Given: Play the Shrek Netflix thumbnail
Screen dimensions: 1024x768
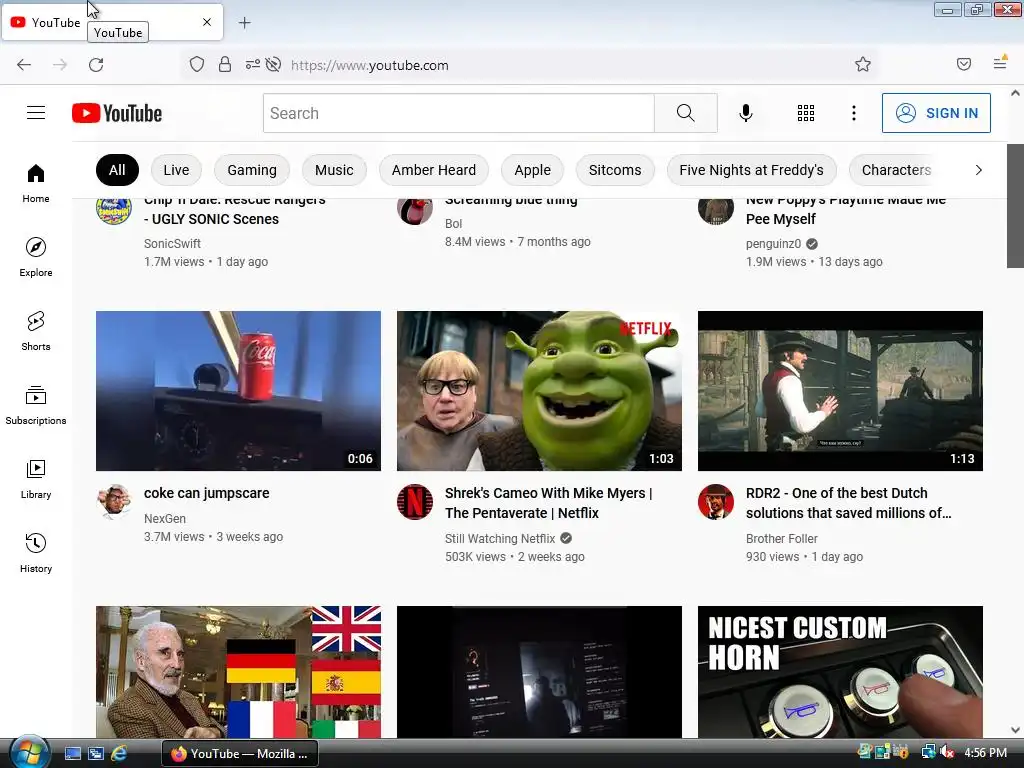Looking at the screenshot, I should (x=539, y=391).
